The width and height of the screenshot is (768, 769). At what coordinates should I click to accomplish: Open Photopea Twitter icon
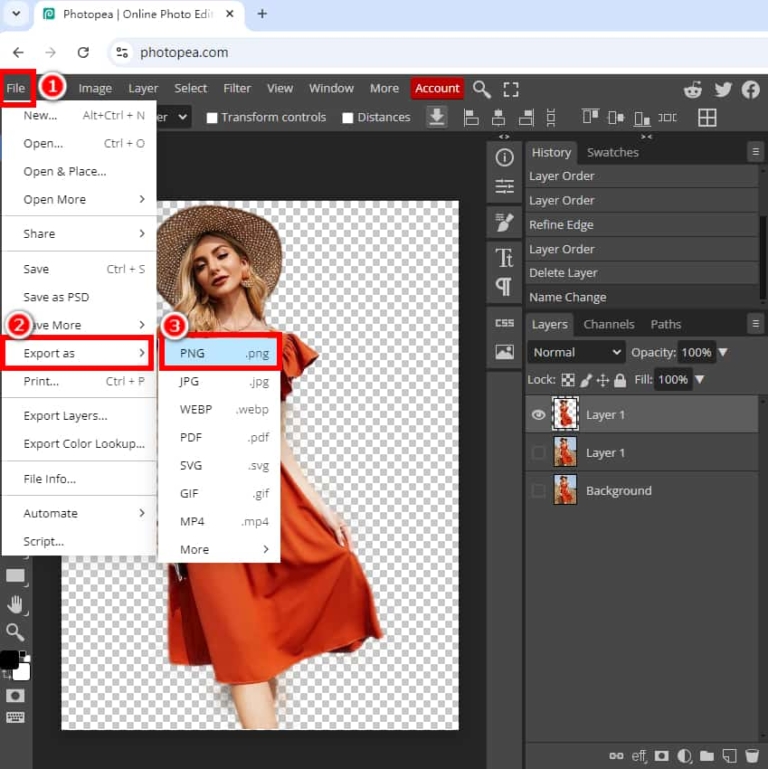tap(723, 90)
